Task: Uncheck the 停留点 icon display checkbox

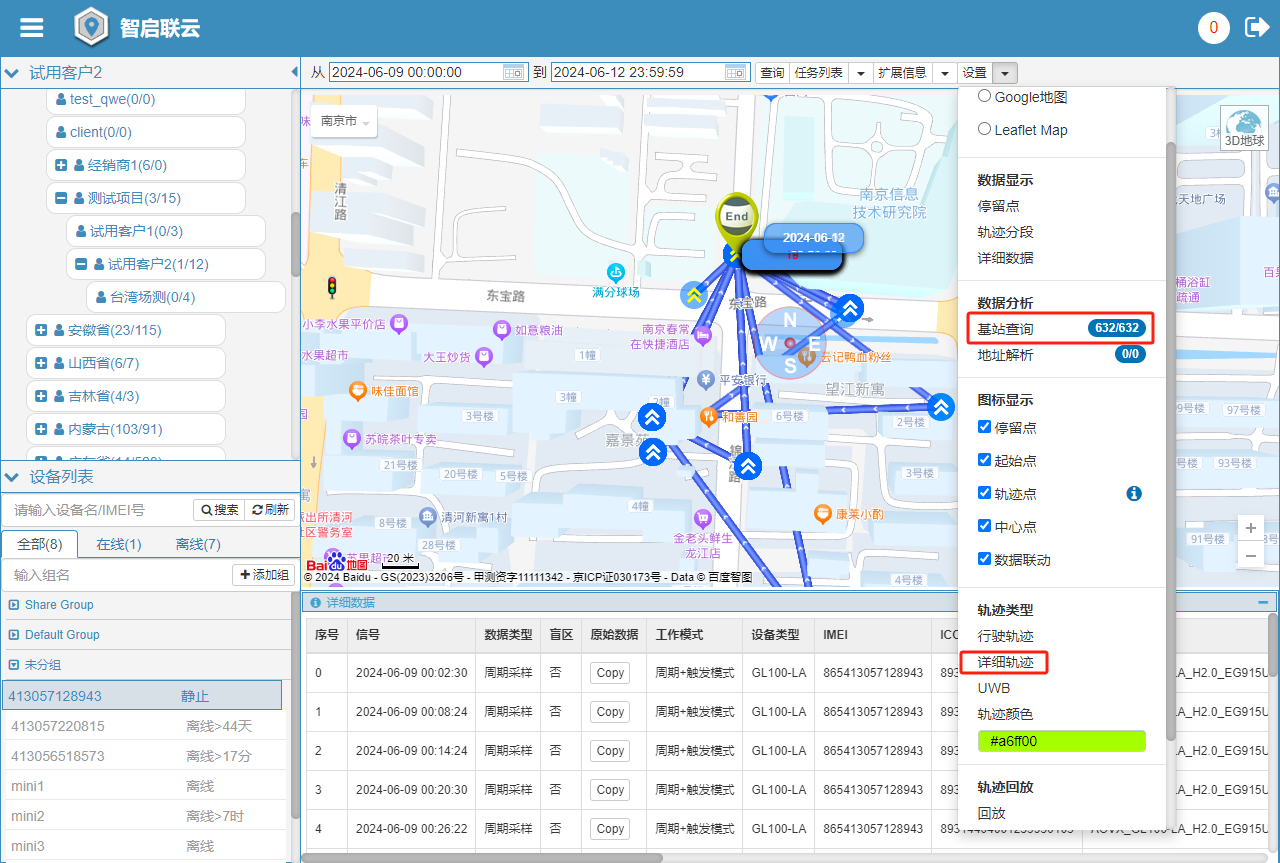Action: (x=984, y=427)
